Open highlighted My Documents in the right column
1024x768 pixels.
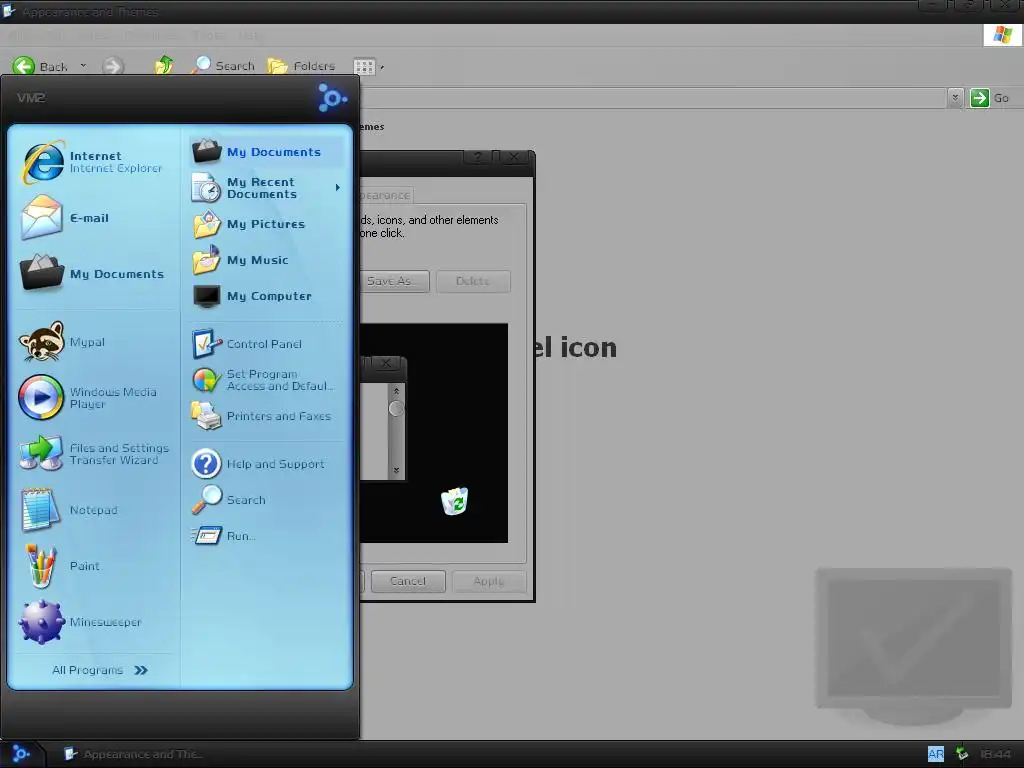click(266, 152)
